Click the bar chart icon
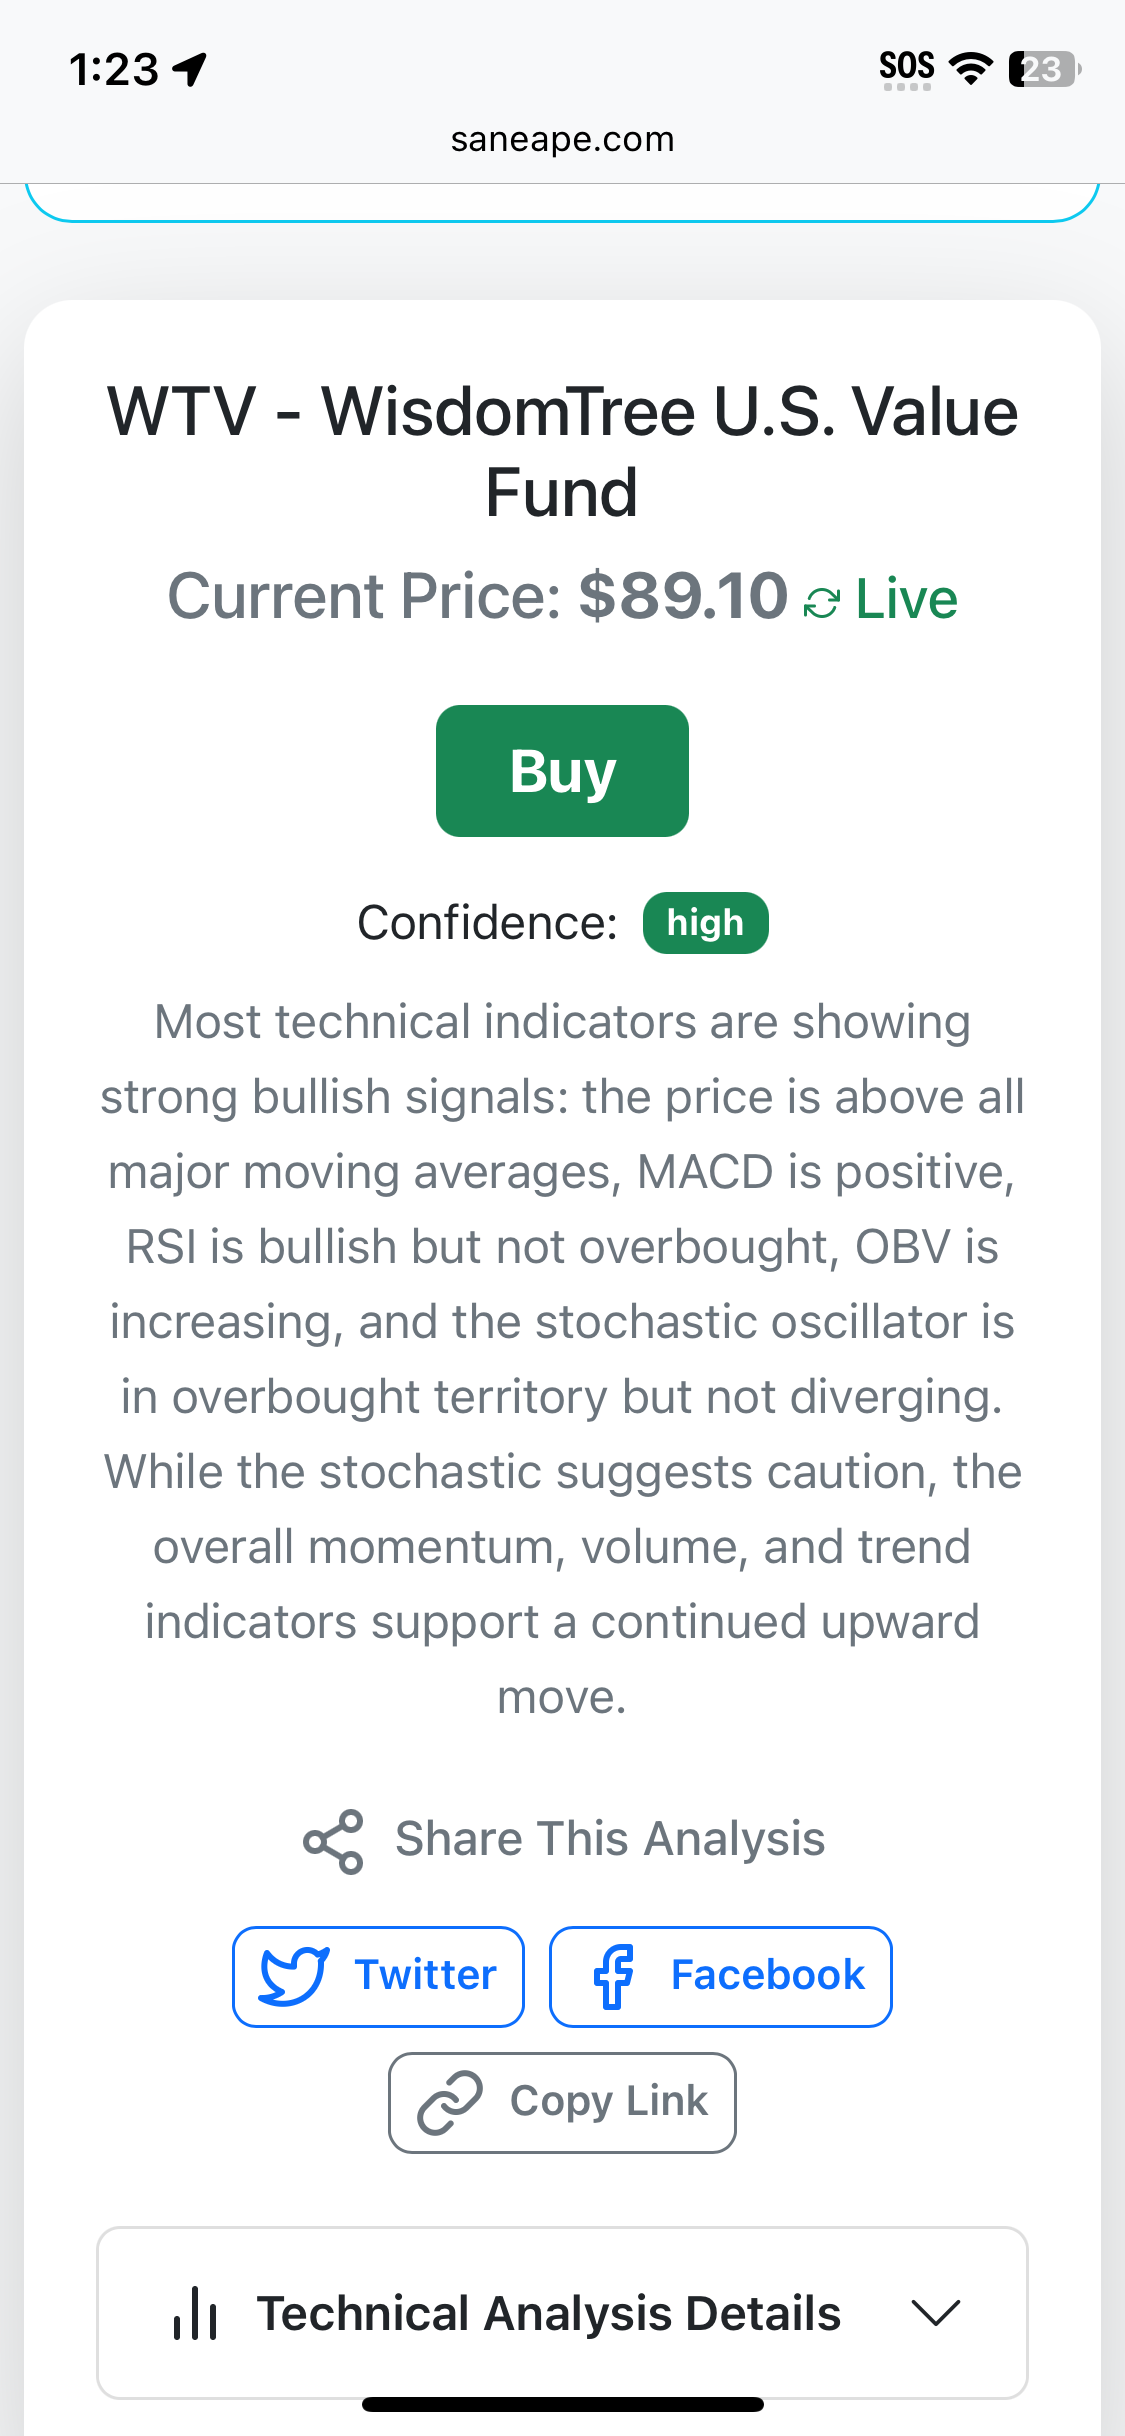The height and width of the screenshot is (2436, 1125). (195, 2313)
